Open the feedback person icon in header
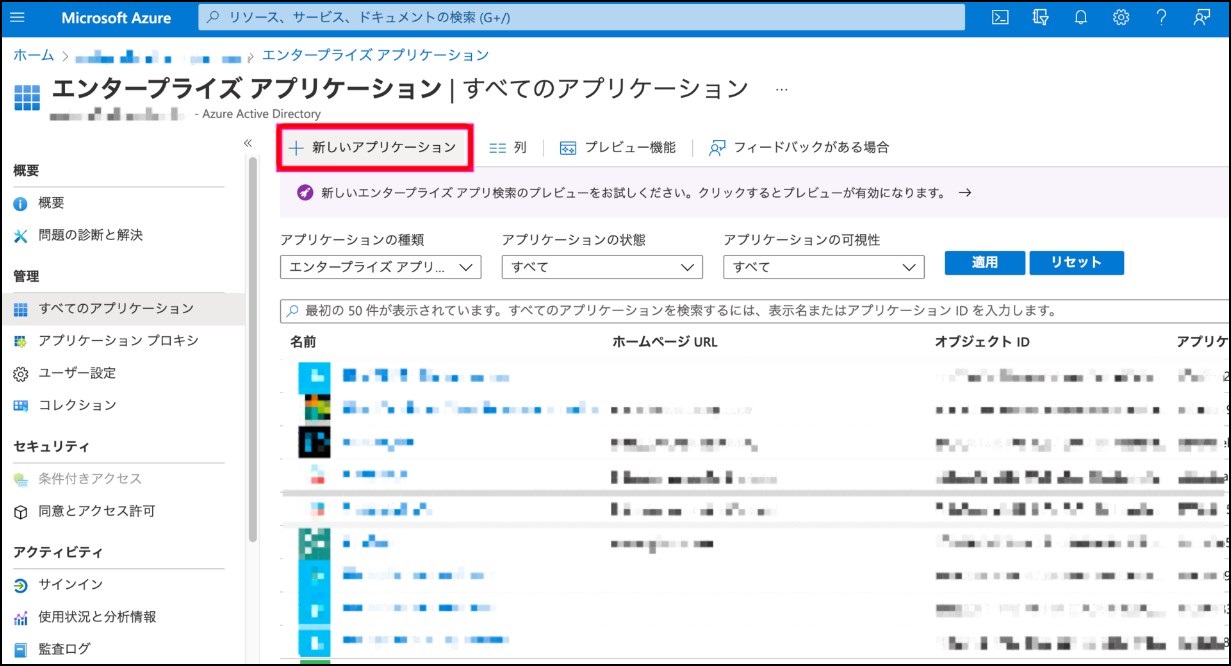Screen dimensions: 1231x666 click(1201, 17)
